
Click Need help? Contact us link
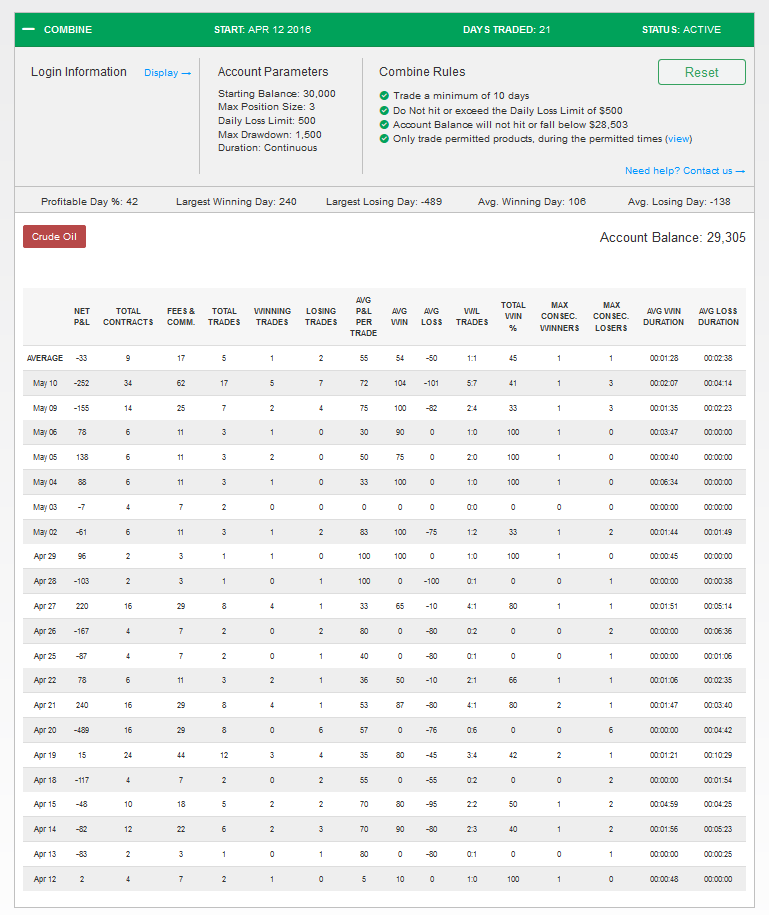coord(685,171)
